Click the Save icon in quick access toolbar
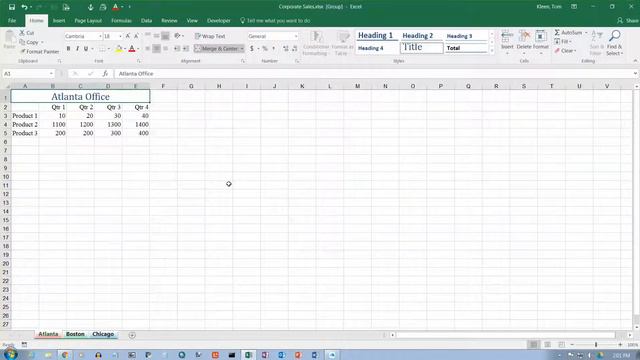640x360 pixels. tap(12, 7)
